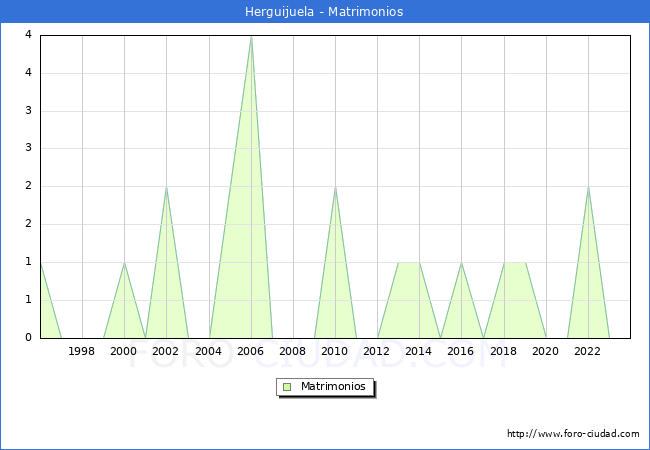Viewport: 650px width, 450px height.
Task: Select the 2006 peak data point
Action: pos(251,36)
